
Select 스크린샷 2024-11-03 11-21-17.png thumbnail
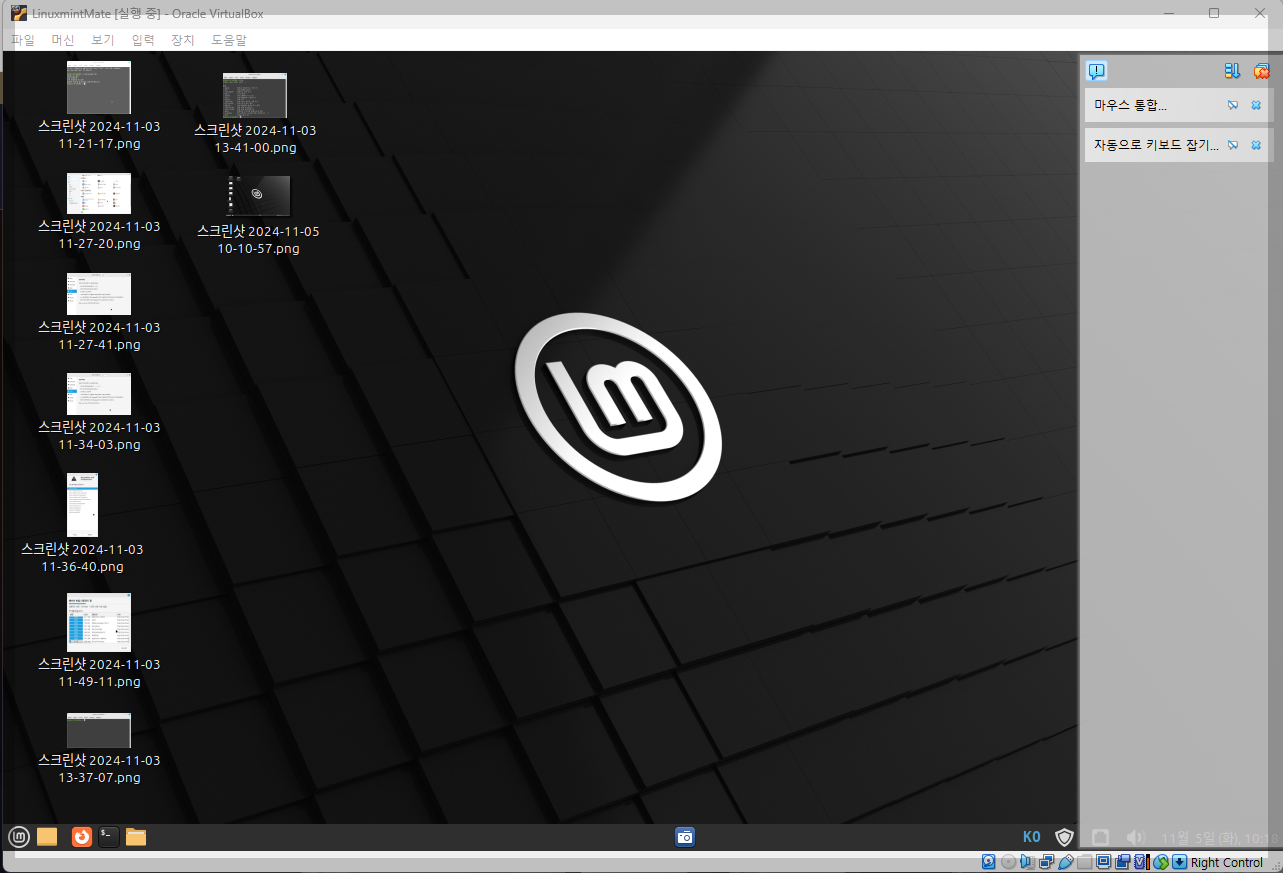99,88
